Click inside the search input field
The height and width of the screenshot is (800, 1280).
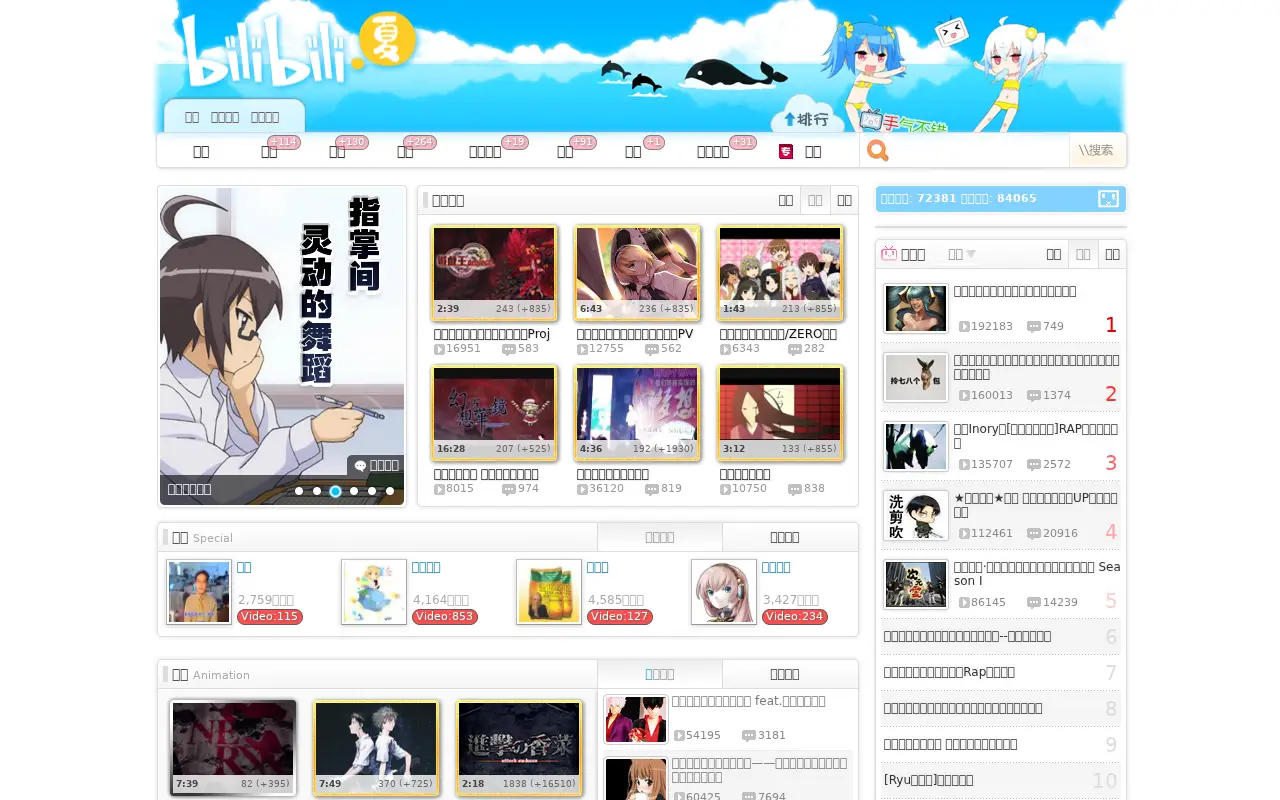pos(980,151)
